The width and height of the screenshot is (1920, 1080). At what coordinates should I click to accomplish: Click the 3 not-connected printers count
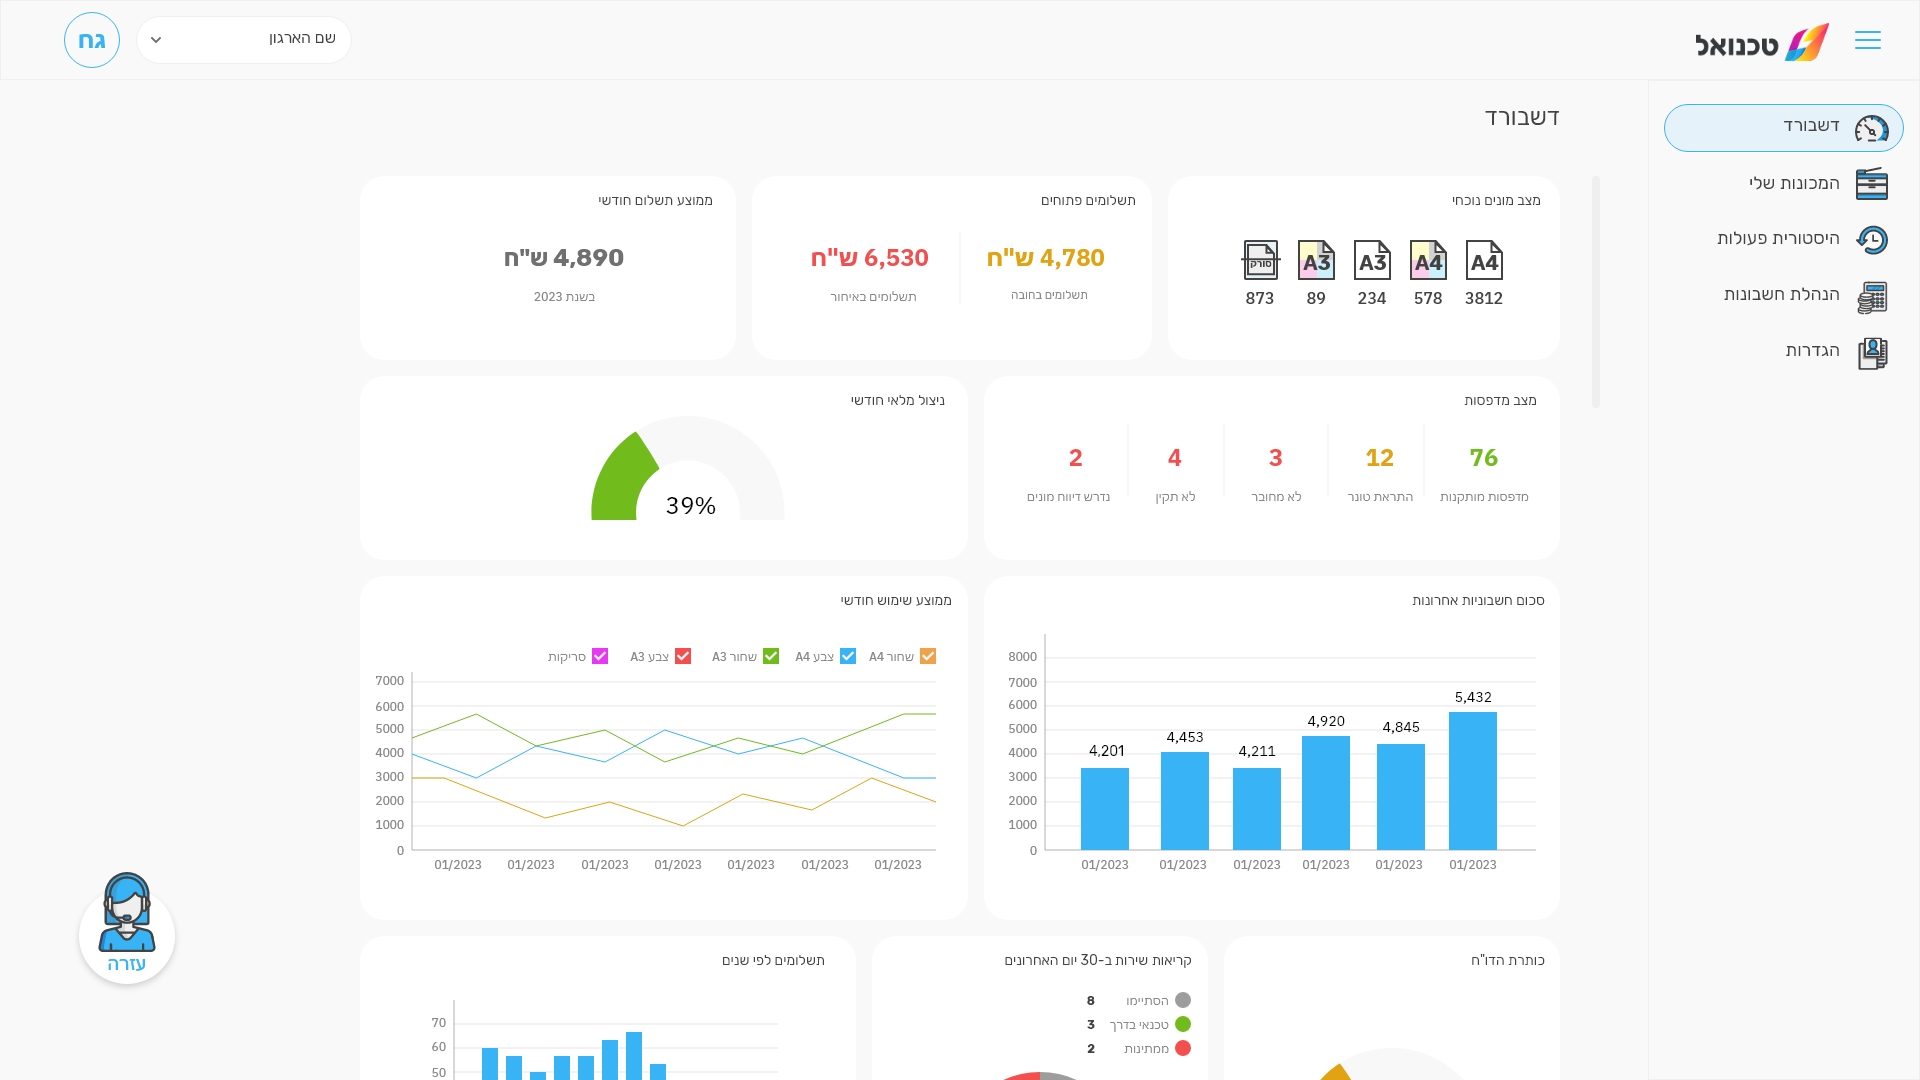pos(1276,458)
